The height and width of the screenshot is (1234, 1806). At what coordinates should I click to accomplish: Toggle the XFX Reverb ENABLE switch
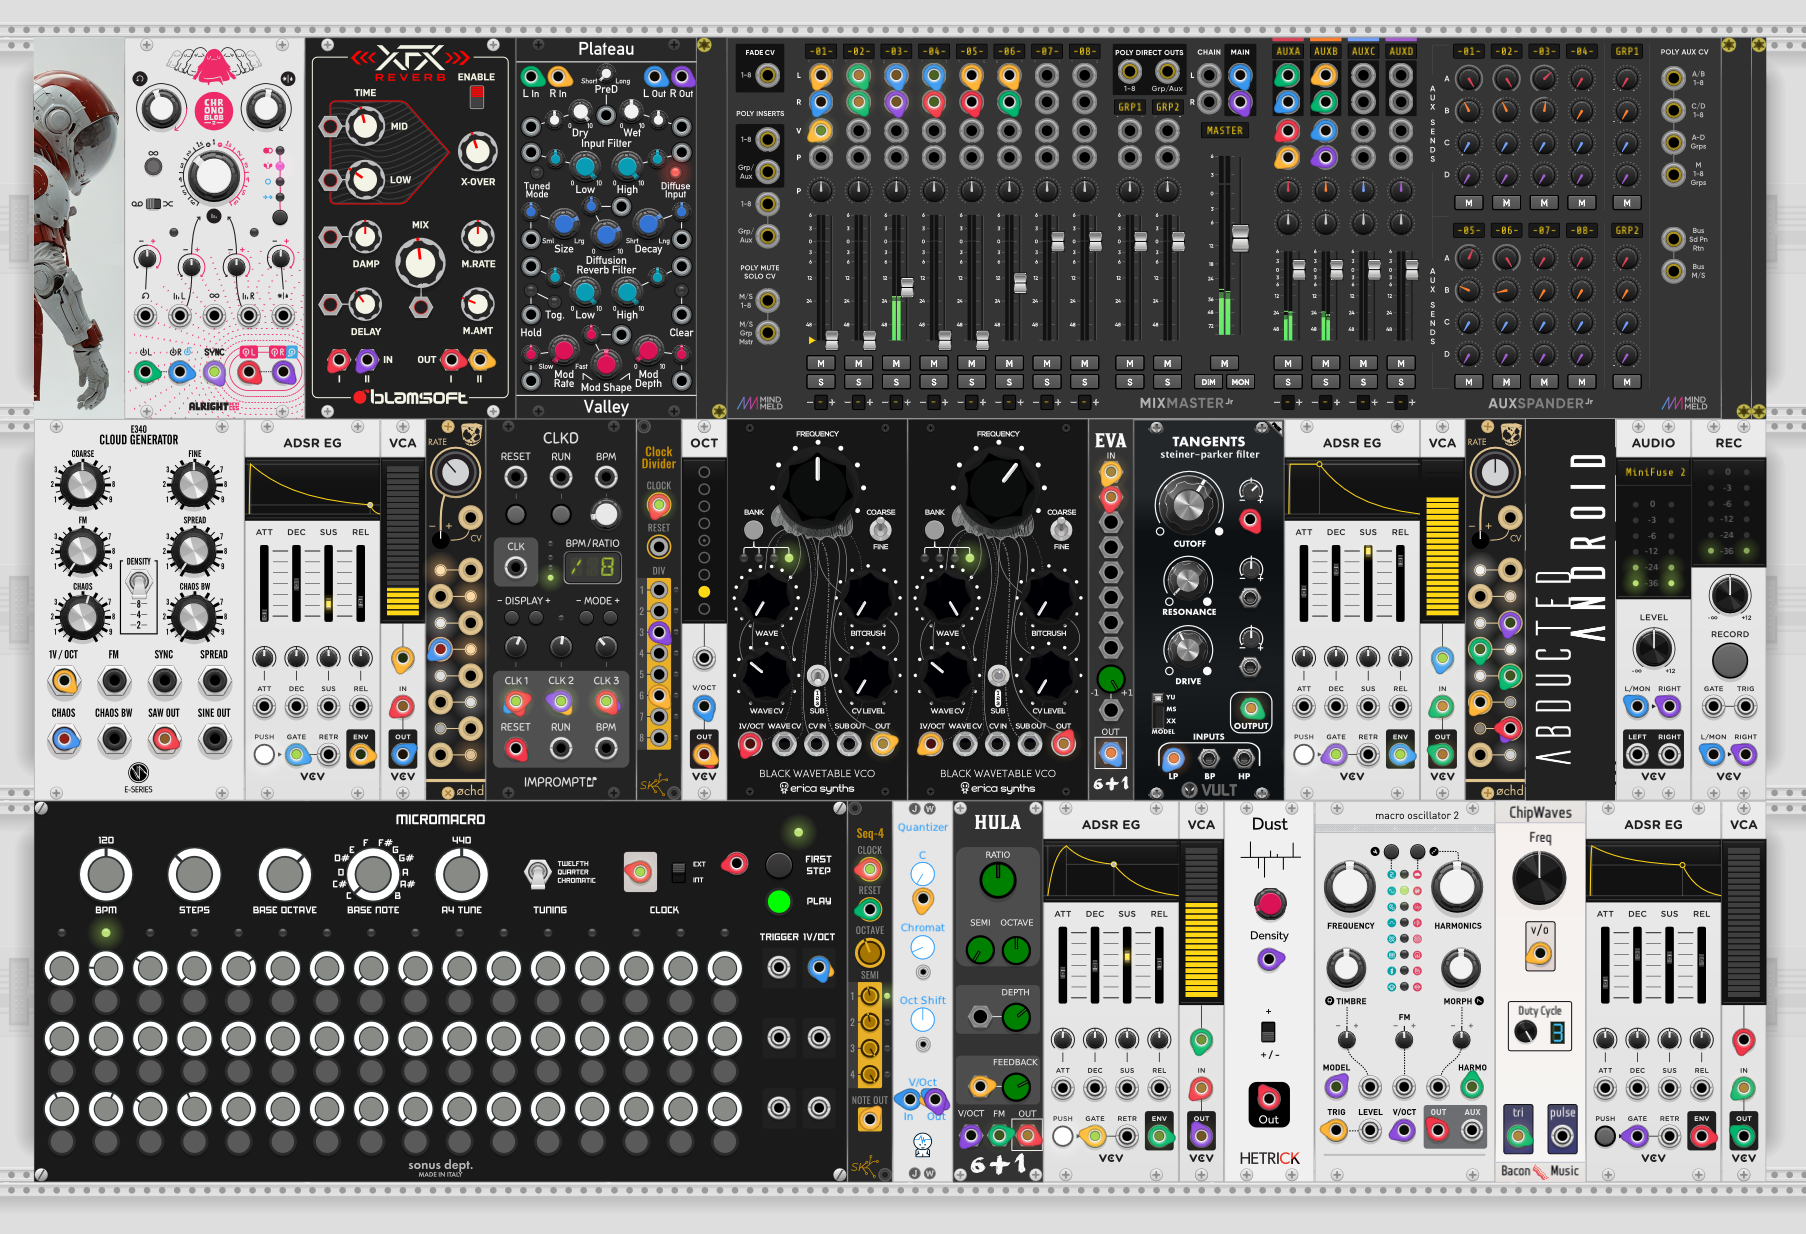477,97
